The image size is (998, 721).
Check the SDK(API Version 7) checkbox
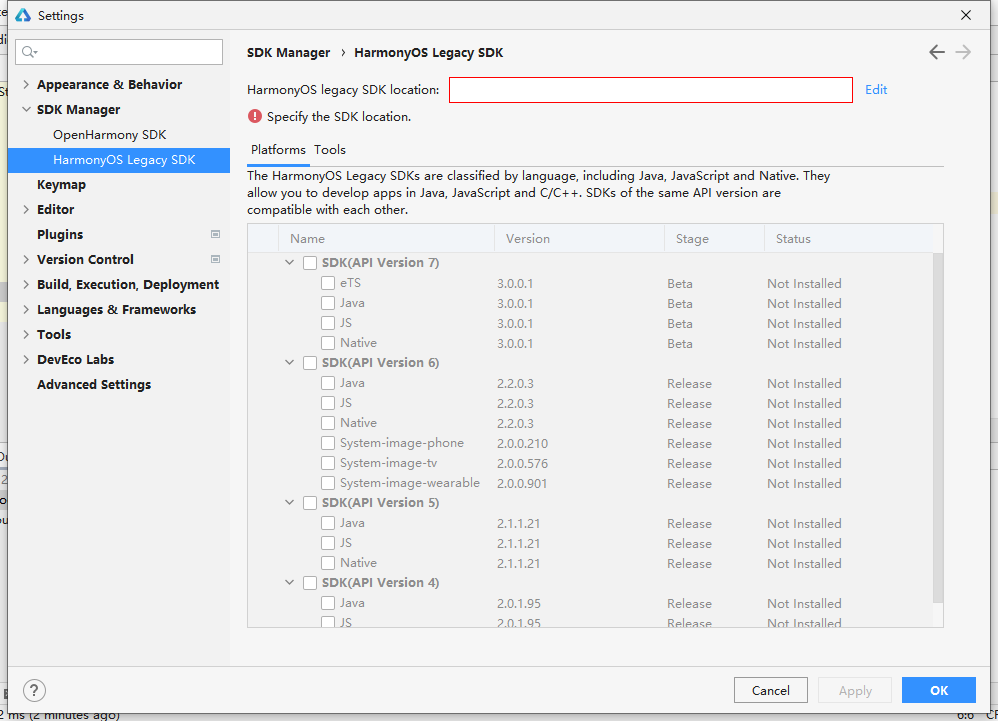tap(310, 263)
